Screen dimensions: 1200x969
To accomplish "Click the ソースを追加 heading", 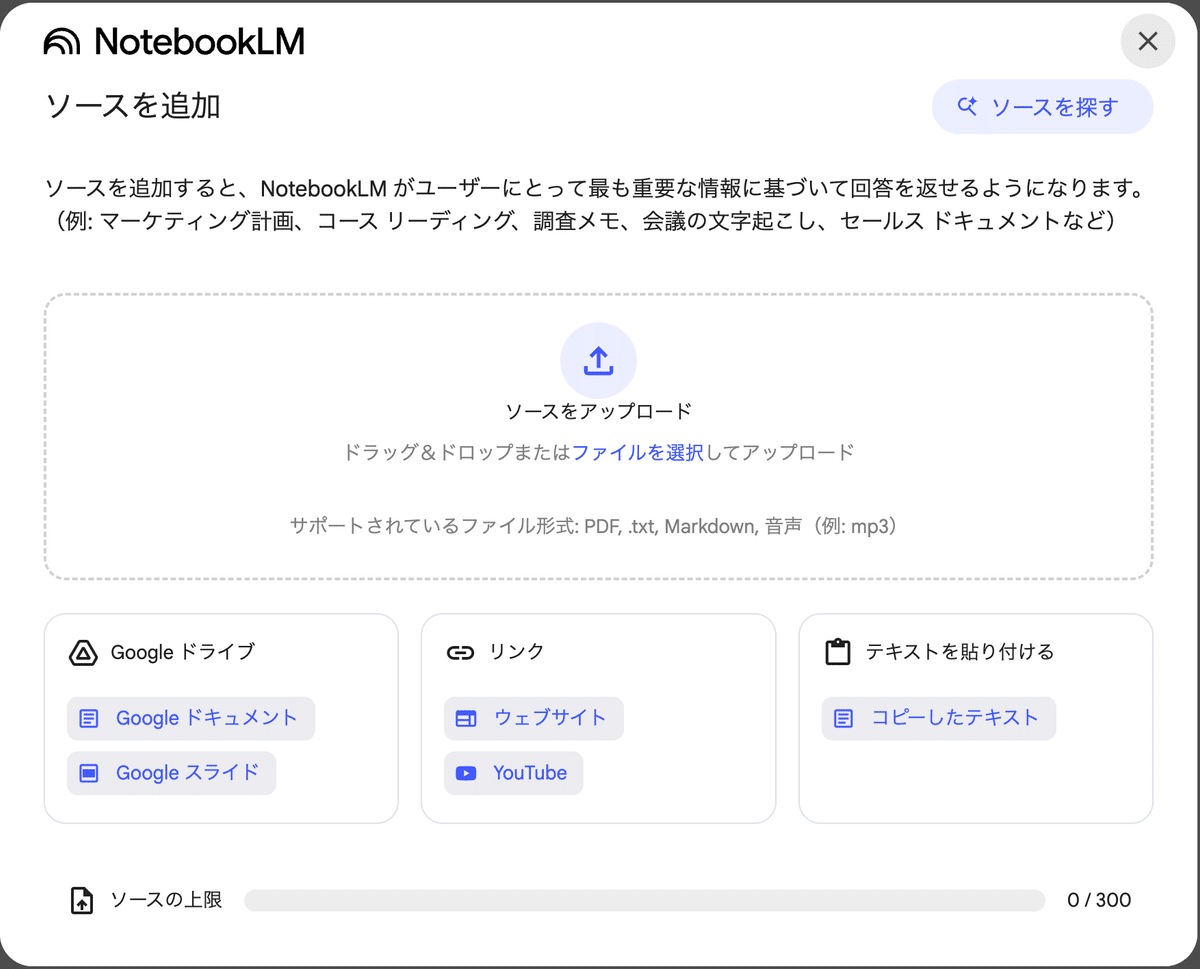I will pos(133,105).
